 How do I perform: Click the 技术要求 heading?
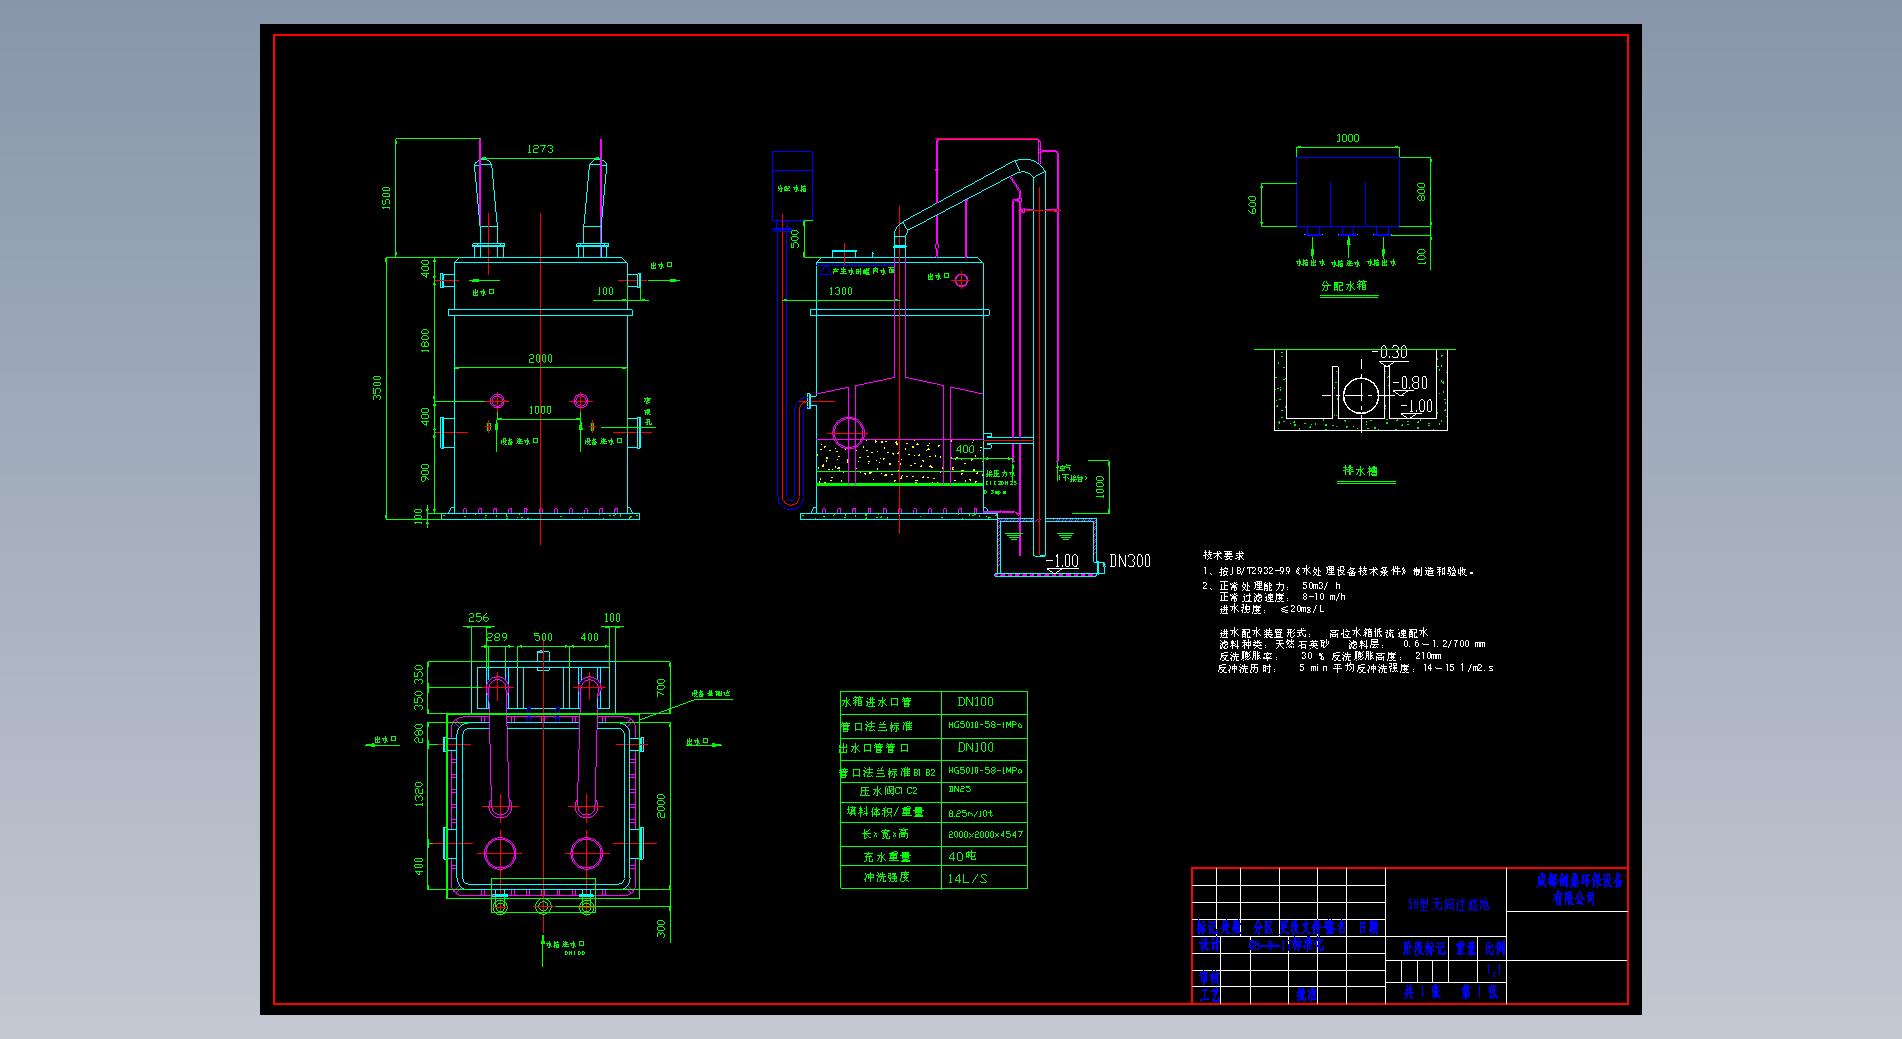click(1224, 555)
